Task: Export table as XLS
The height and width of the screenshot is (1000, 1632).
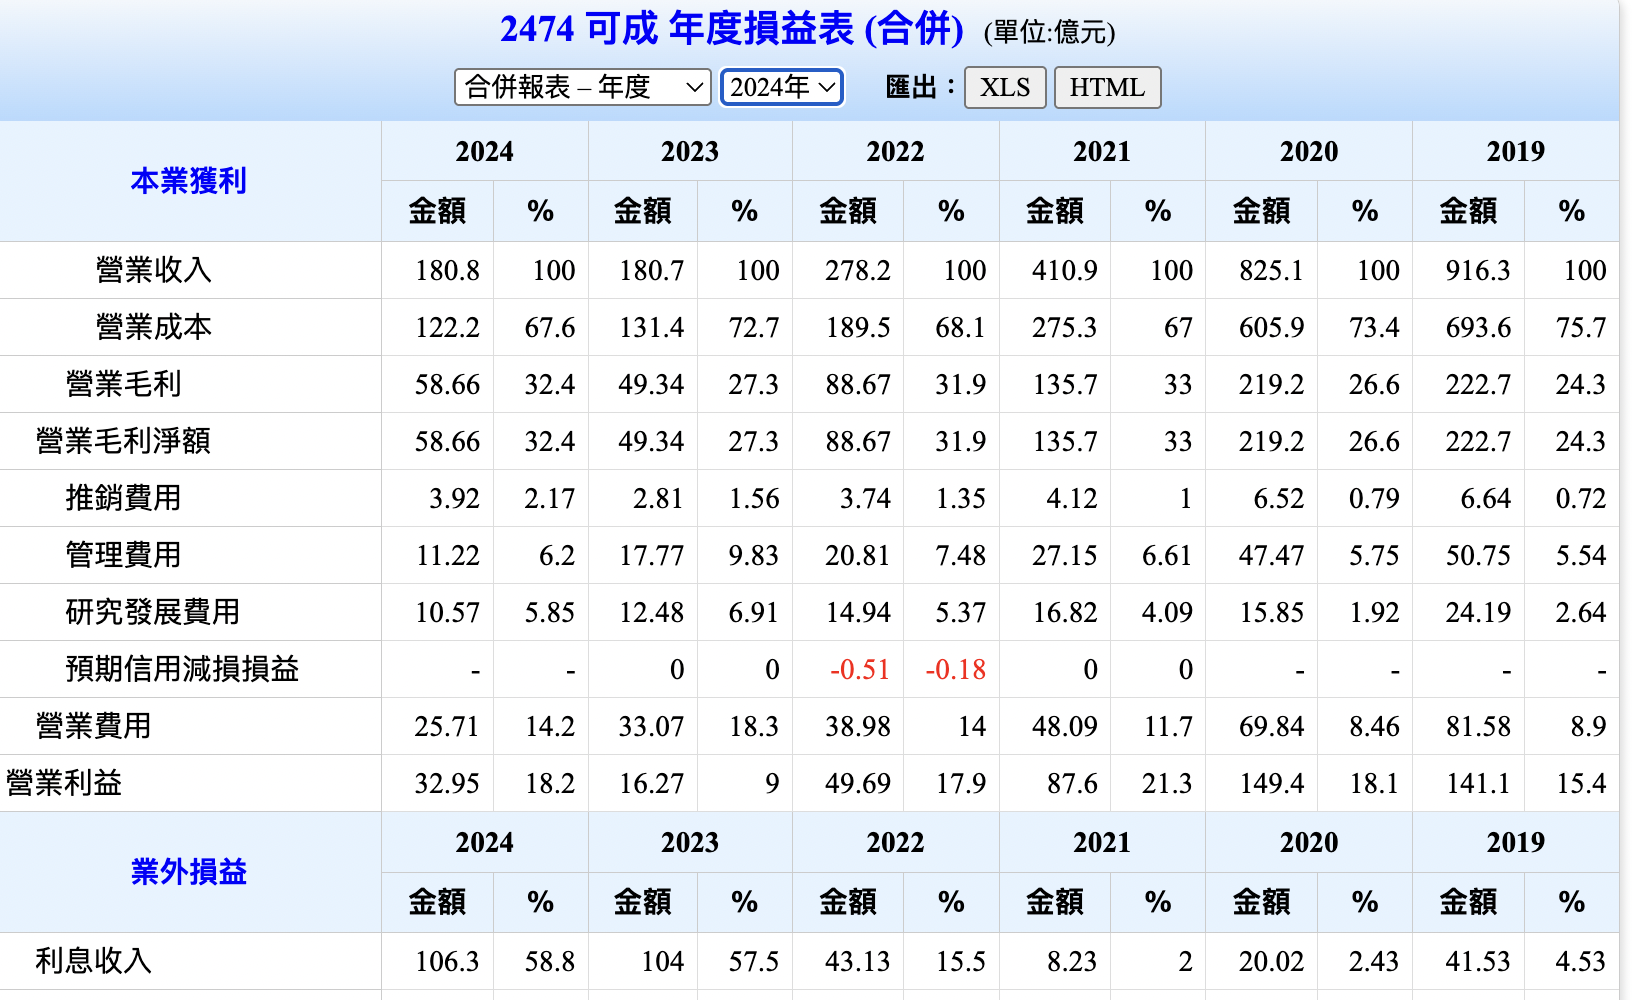Action: pos(1005,87)
